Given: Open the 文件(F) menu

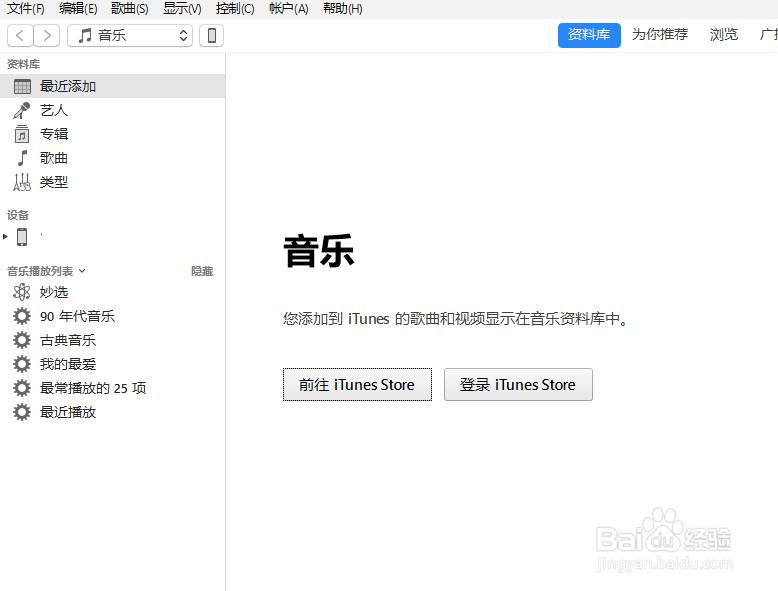Looking at the screenshot, I should click(x=25, y=8).
